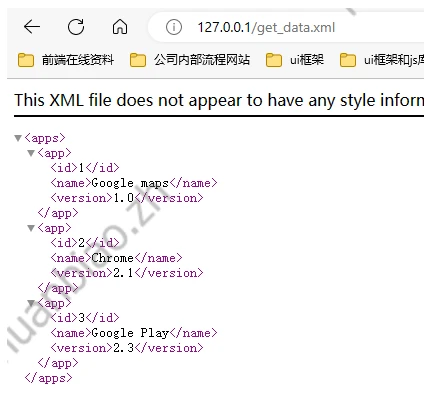Click the closing apps tag
This screenshot has width=431, height=405.
[x=48, y=378]
